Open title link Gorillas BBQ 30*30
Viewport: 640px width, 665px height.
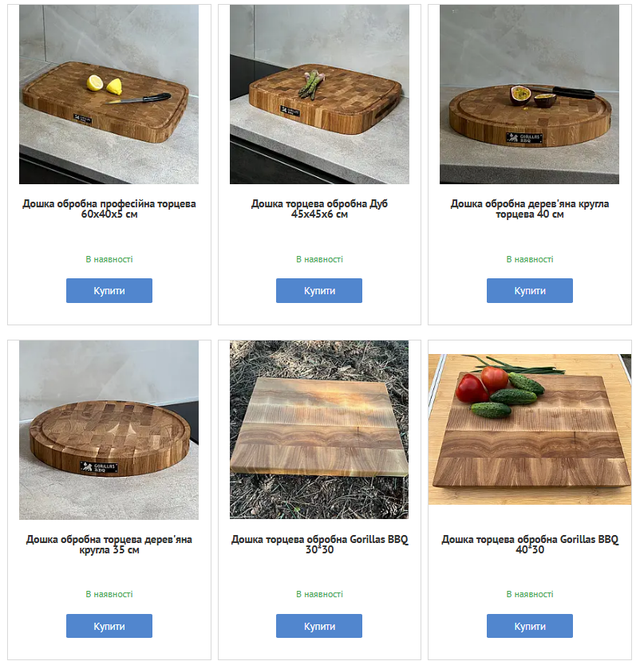click(x=319, y=545)
